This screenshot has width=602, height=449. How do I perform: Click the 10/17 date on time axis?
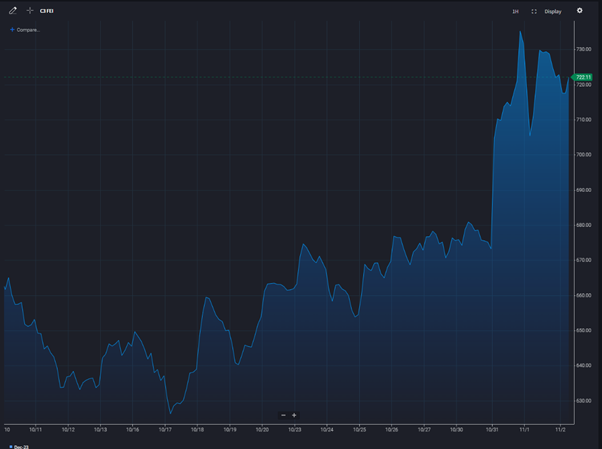(166, 429)
